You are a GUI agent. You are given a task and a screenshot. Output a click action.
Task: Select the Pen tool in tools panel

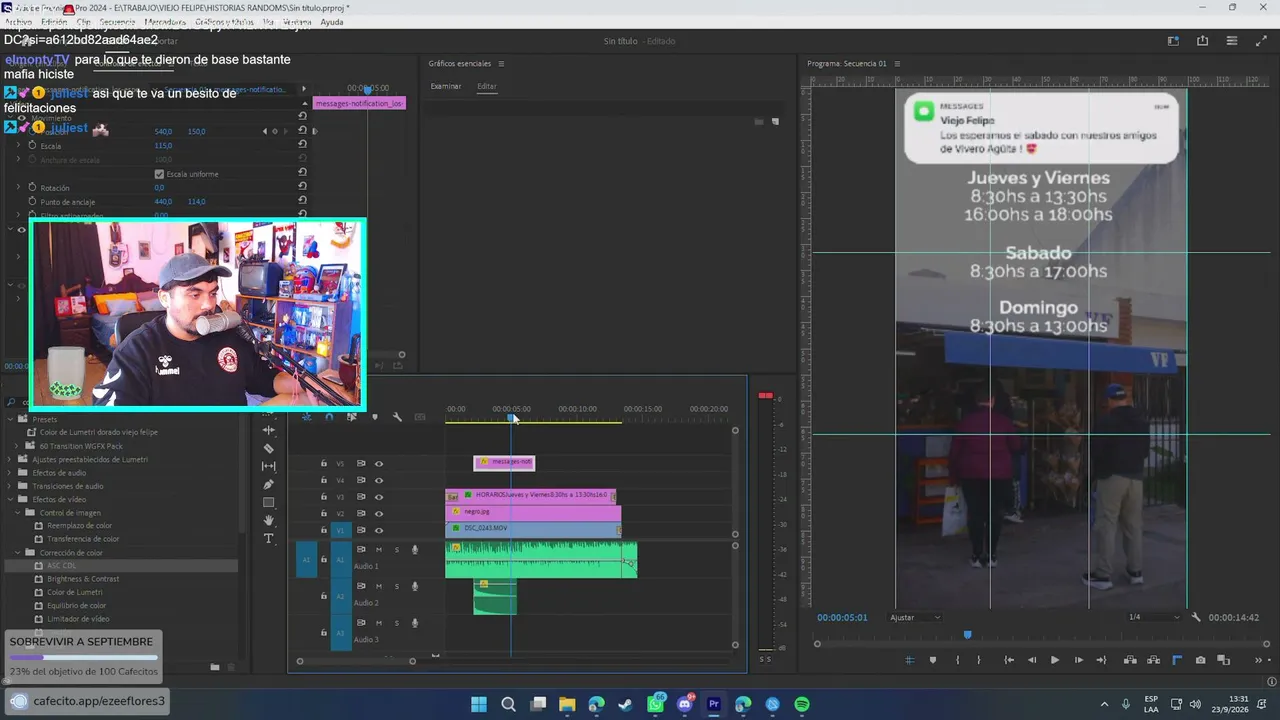pyautogui.click(x=268, y=484)
